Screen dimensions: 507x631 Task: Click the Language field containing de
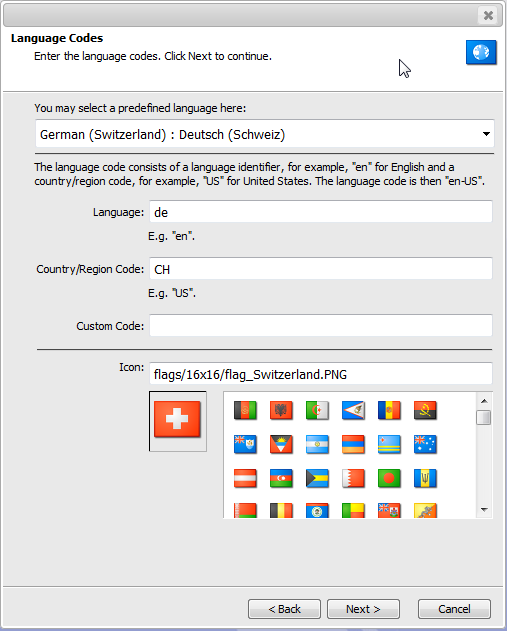click(x=321, y=212)
